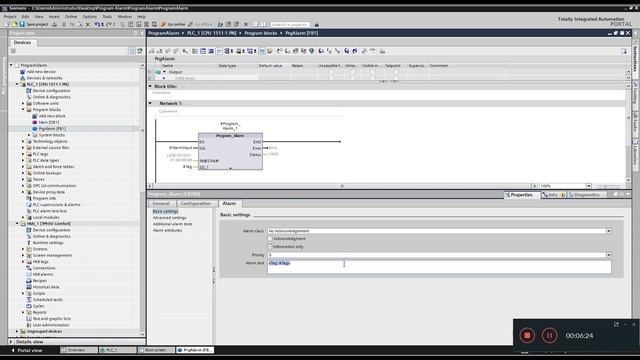
Task: Expand the System blocks folder
Action: tap(29, 135)
